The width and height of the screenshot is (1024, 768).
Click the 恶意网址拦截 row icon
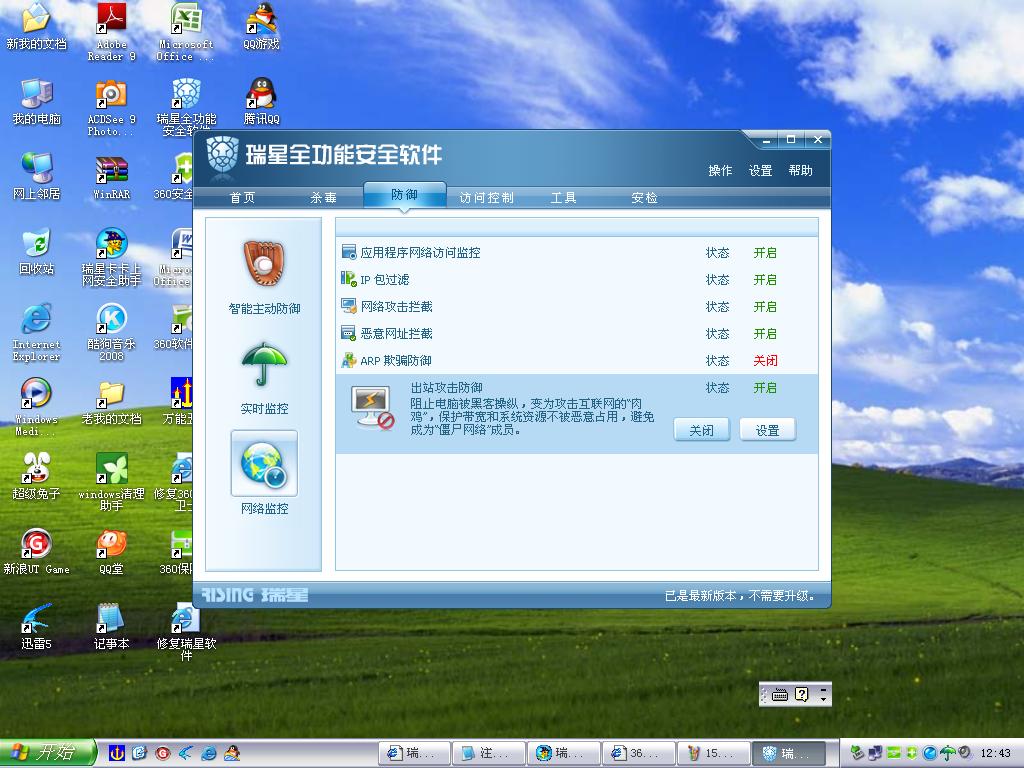tap(349, 333)
